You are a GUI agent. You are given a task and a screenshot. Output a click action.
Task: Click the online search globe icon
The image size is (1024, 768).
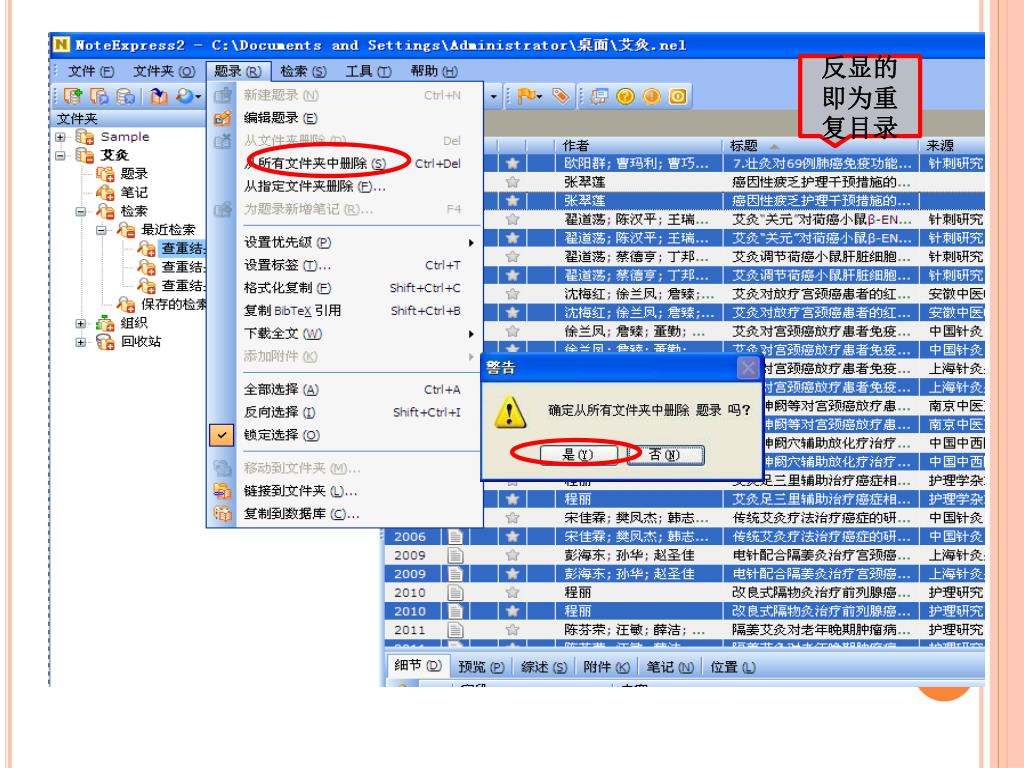tap(185, 97)
